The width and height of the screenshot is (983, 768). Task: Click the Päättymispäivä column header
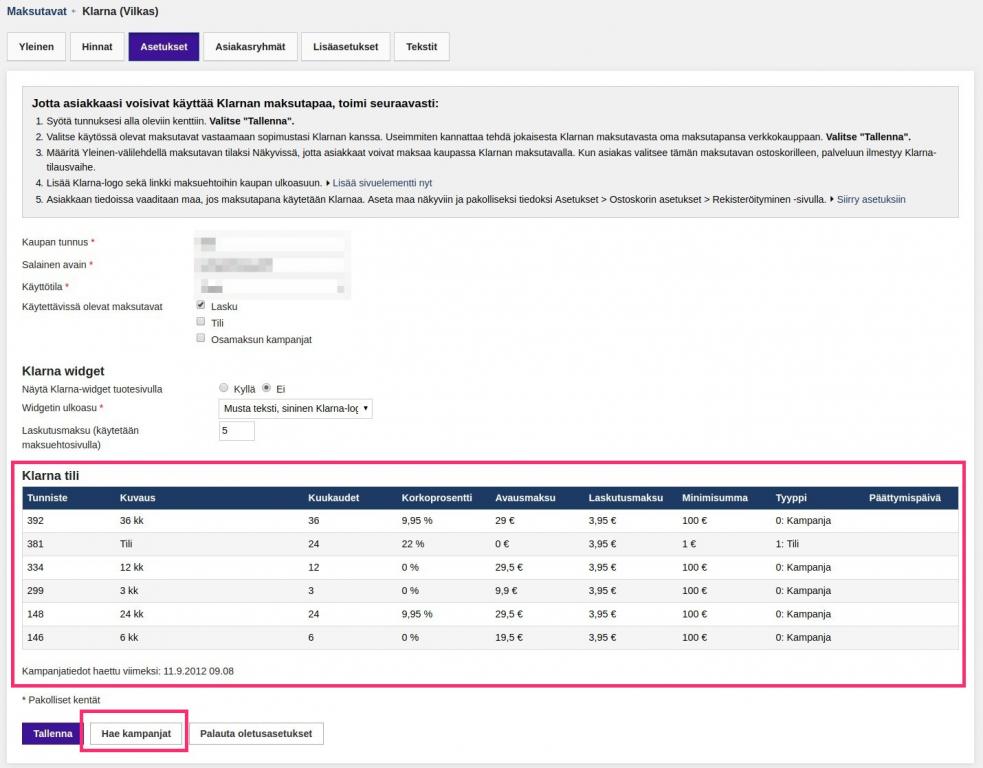point(905,498)
